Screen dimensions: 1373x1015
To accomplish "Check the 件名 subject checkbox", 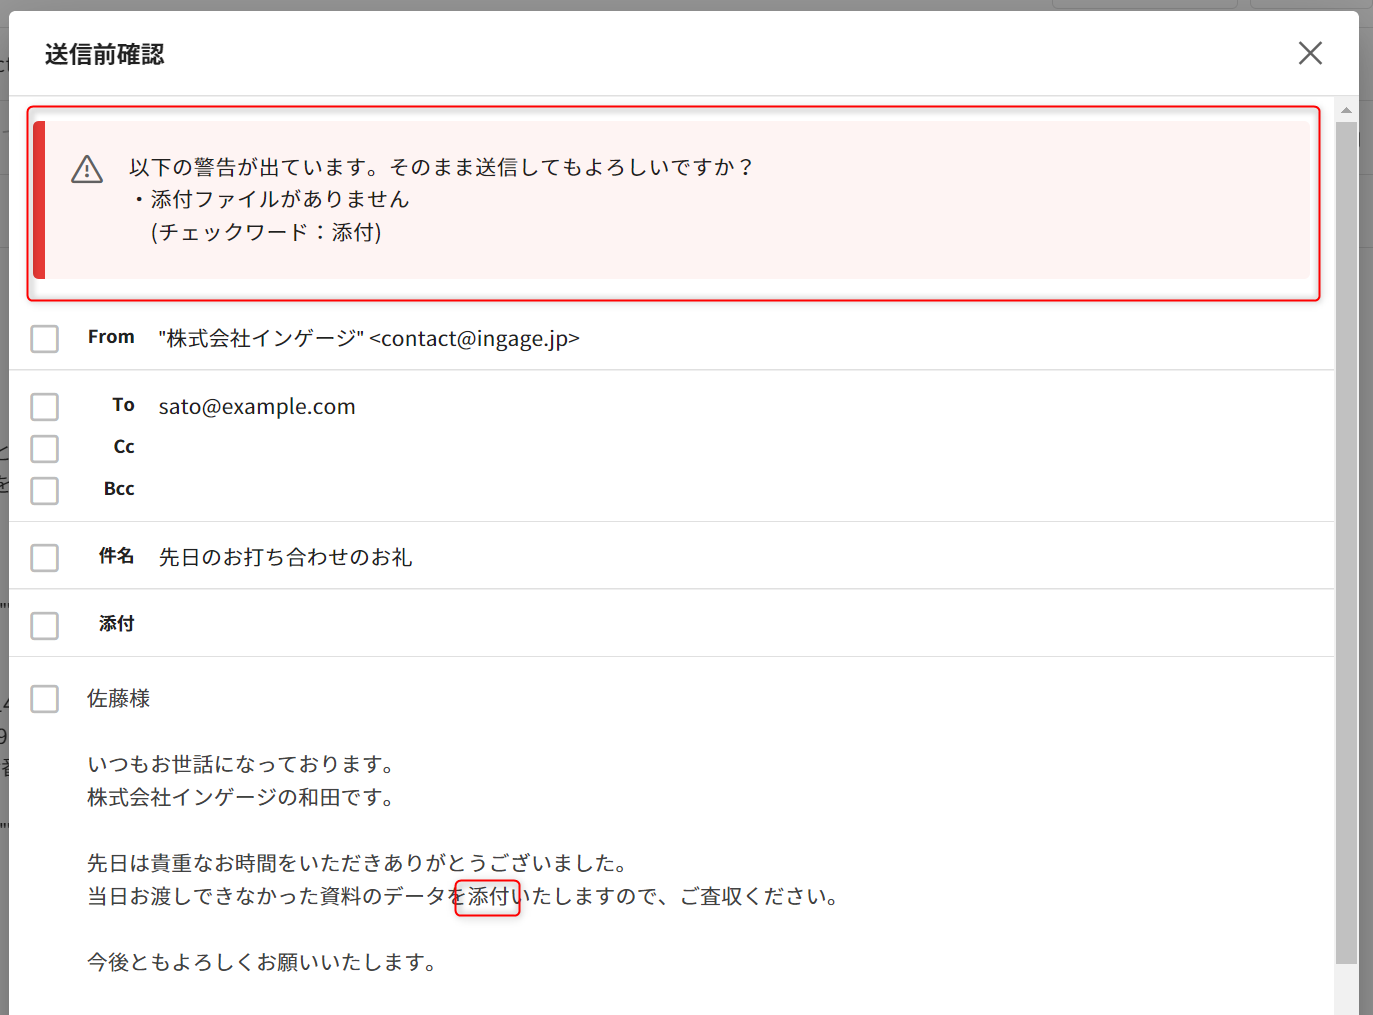I will click(x=45, y=558).
